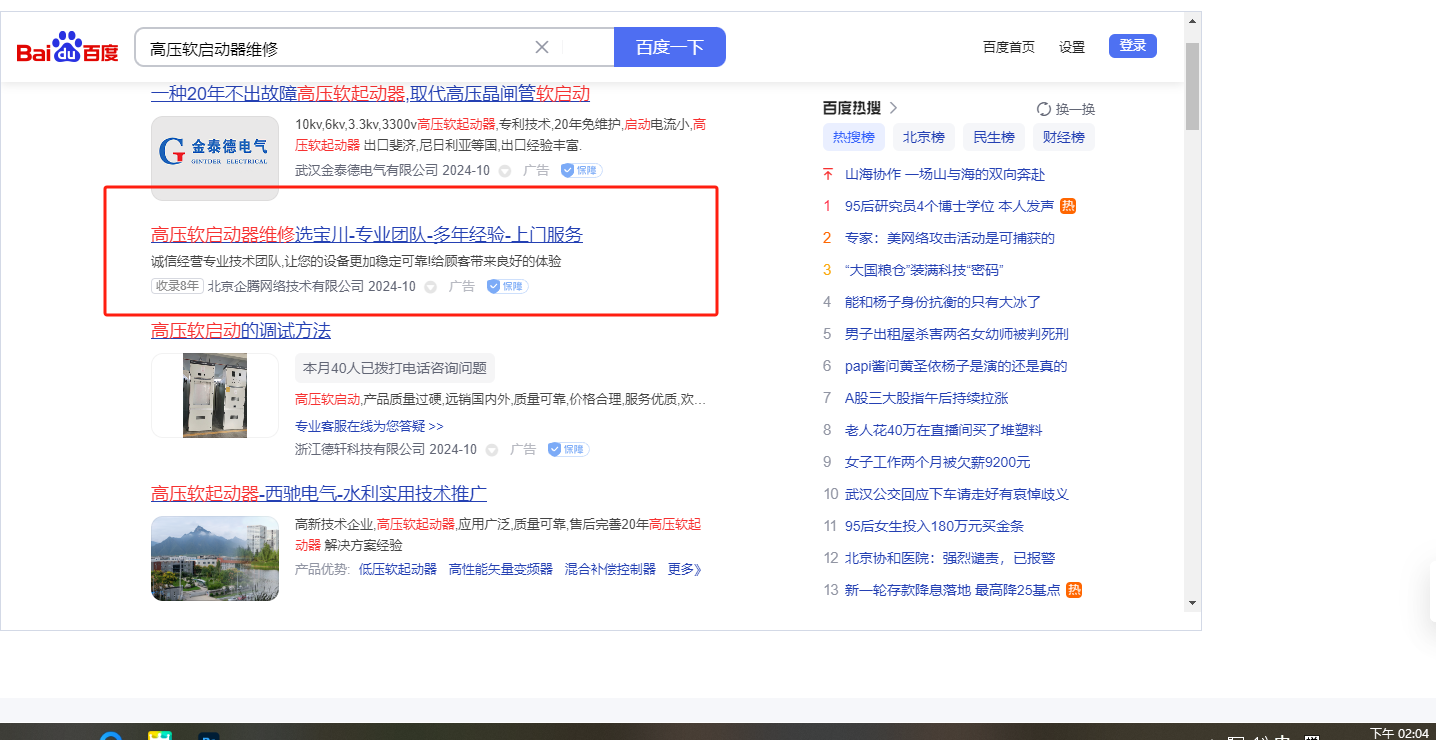The width and height of the screenshot is (1436, 740).
Task: Click 保障 shield badge under 北京企腾网络 result
Action: coord(507,286)
